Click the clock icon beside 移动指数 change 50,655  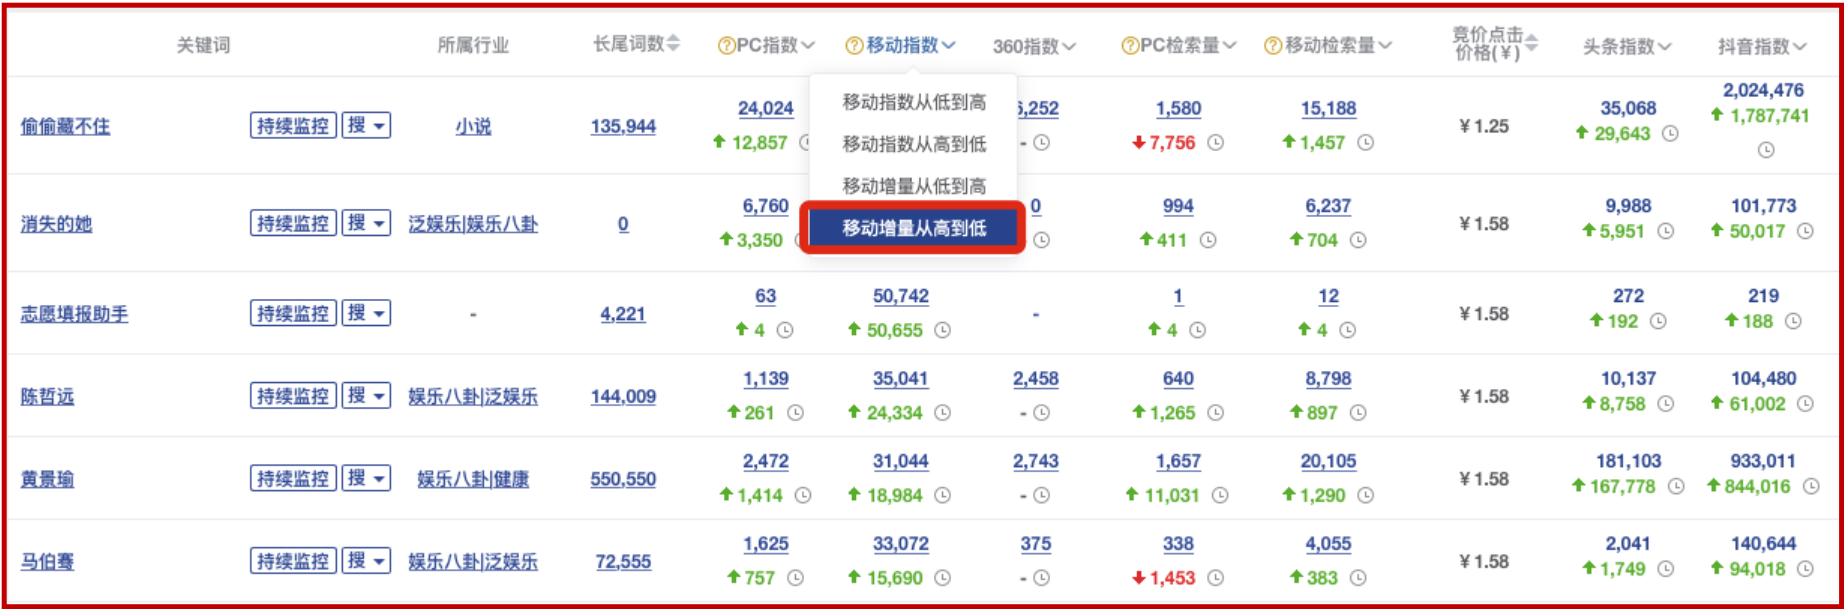pyautogui.click(x=943, y=330)
